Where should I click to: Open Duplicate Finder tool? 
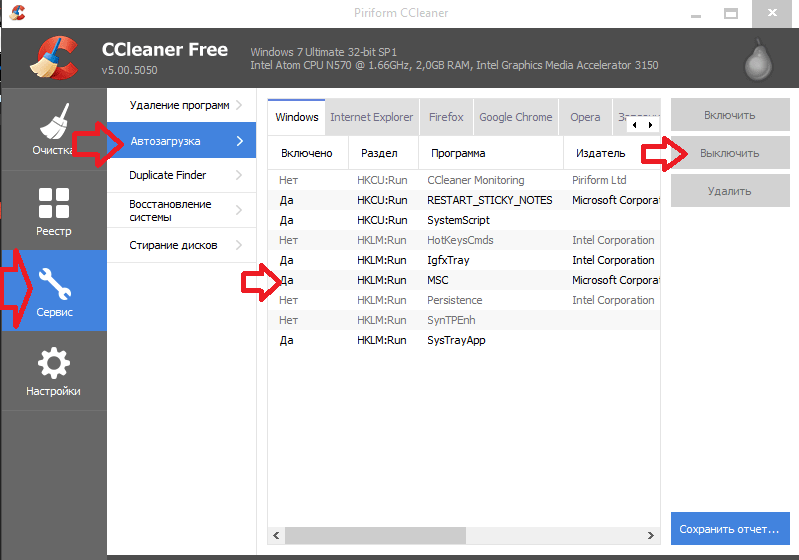click(181, 175)
